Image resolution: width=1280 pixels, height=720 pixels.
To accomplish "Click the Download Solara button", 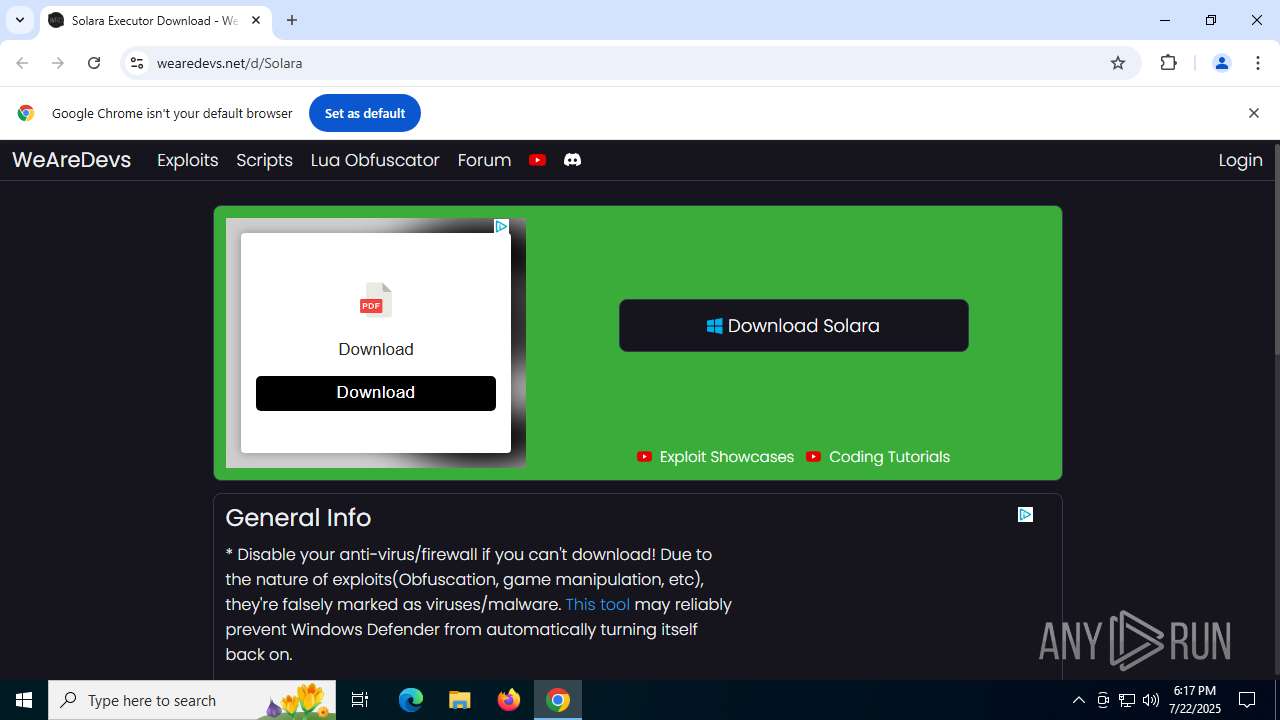I will click(x=794, y=325).
